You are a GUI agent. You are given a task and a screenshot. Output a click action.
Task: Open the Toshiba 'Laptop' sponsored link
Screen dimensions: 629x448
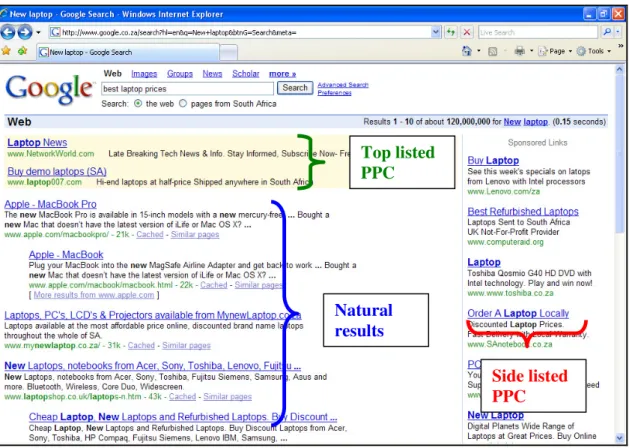click(x=484, y=262)
